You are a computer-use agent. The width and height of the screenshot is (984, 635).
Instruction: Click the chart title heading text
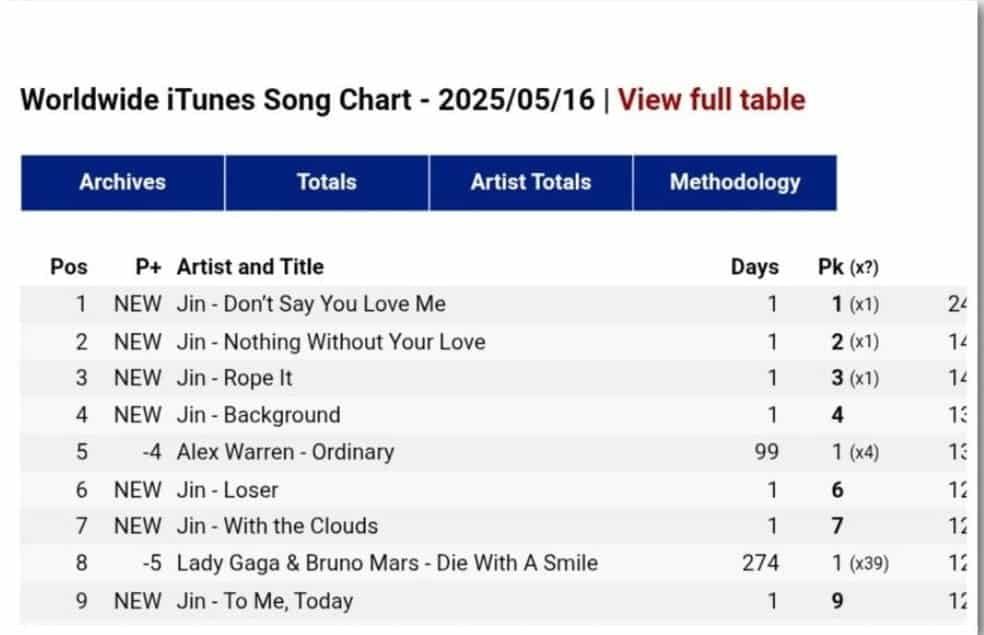click(x=308, y=100)
